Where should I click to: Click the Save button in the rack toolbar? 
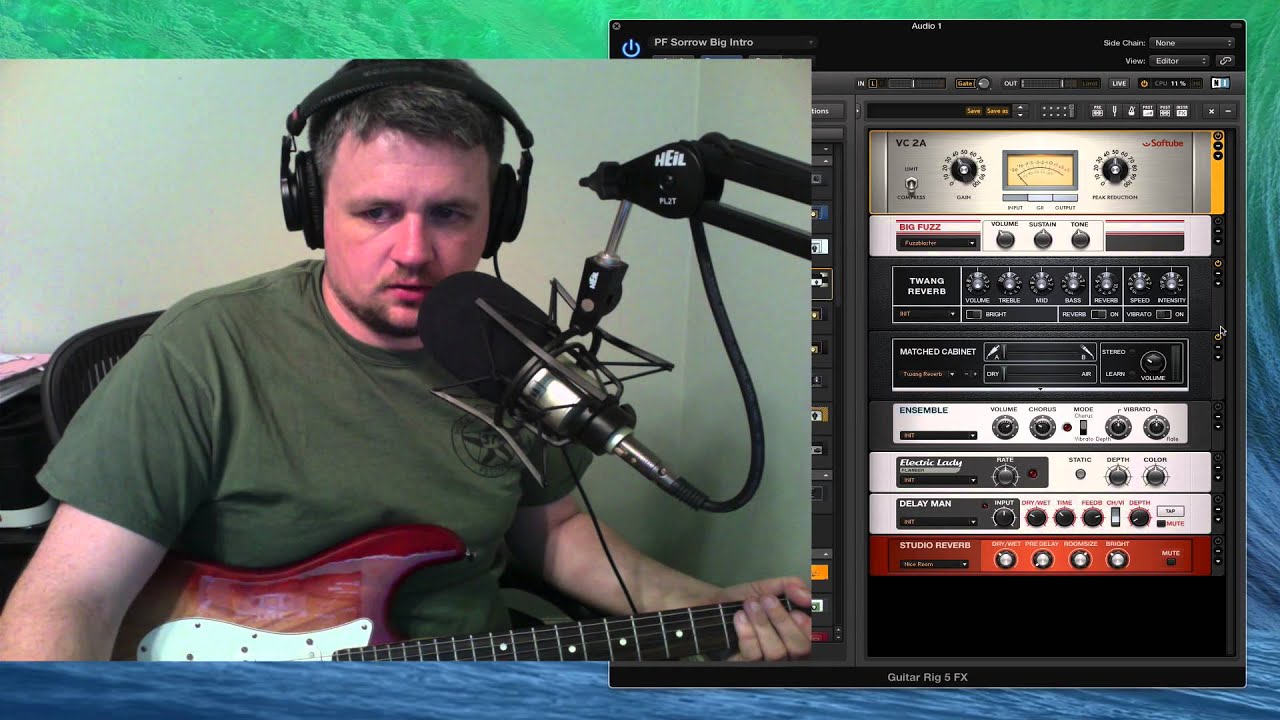pyautogui.click(x=973, y=111)
